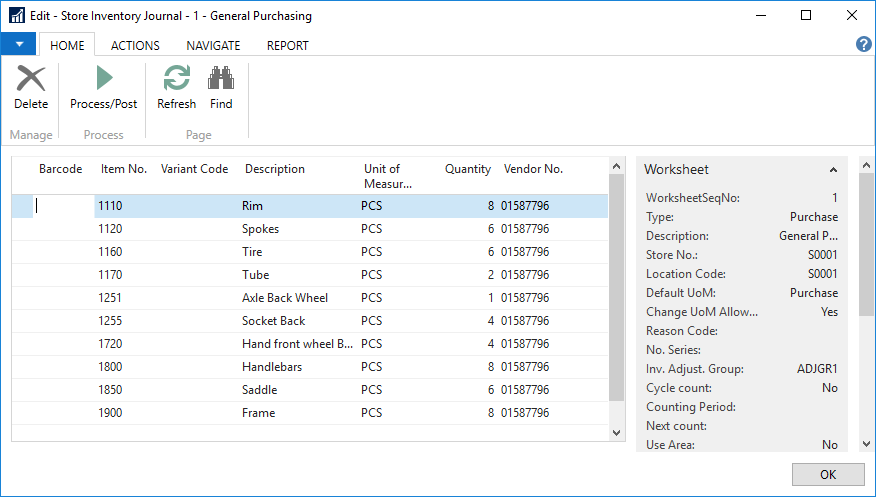This screenshot has height=497, width=876.
Task: Select the REPORT ribbon tab
Action: click(287, 45)
